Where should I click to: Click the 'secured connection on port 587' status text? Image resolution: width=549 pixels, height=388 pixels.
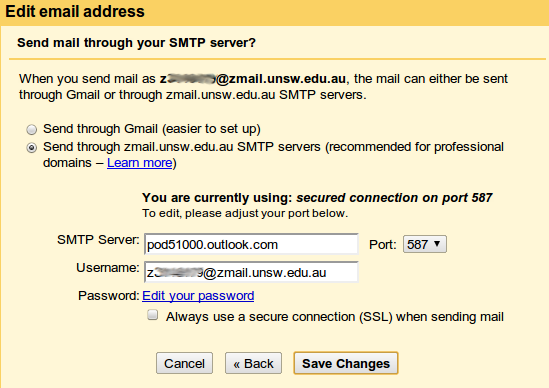click(x=394, y=198)
